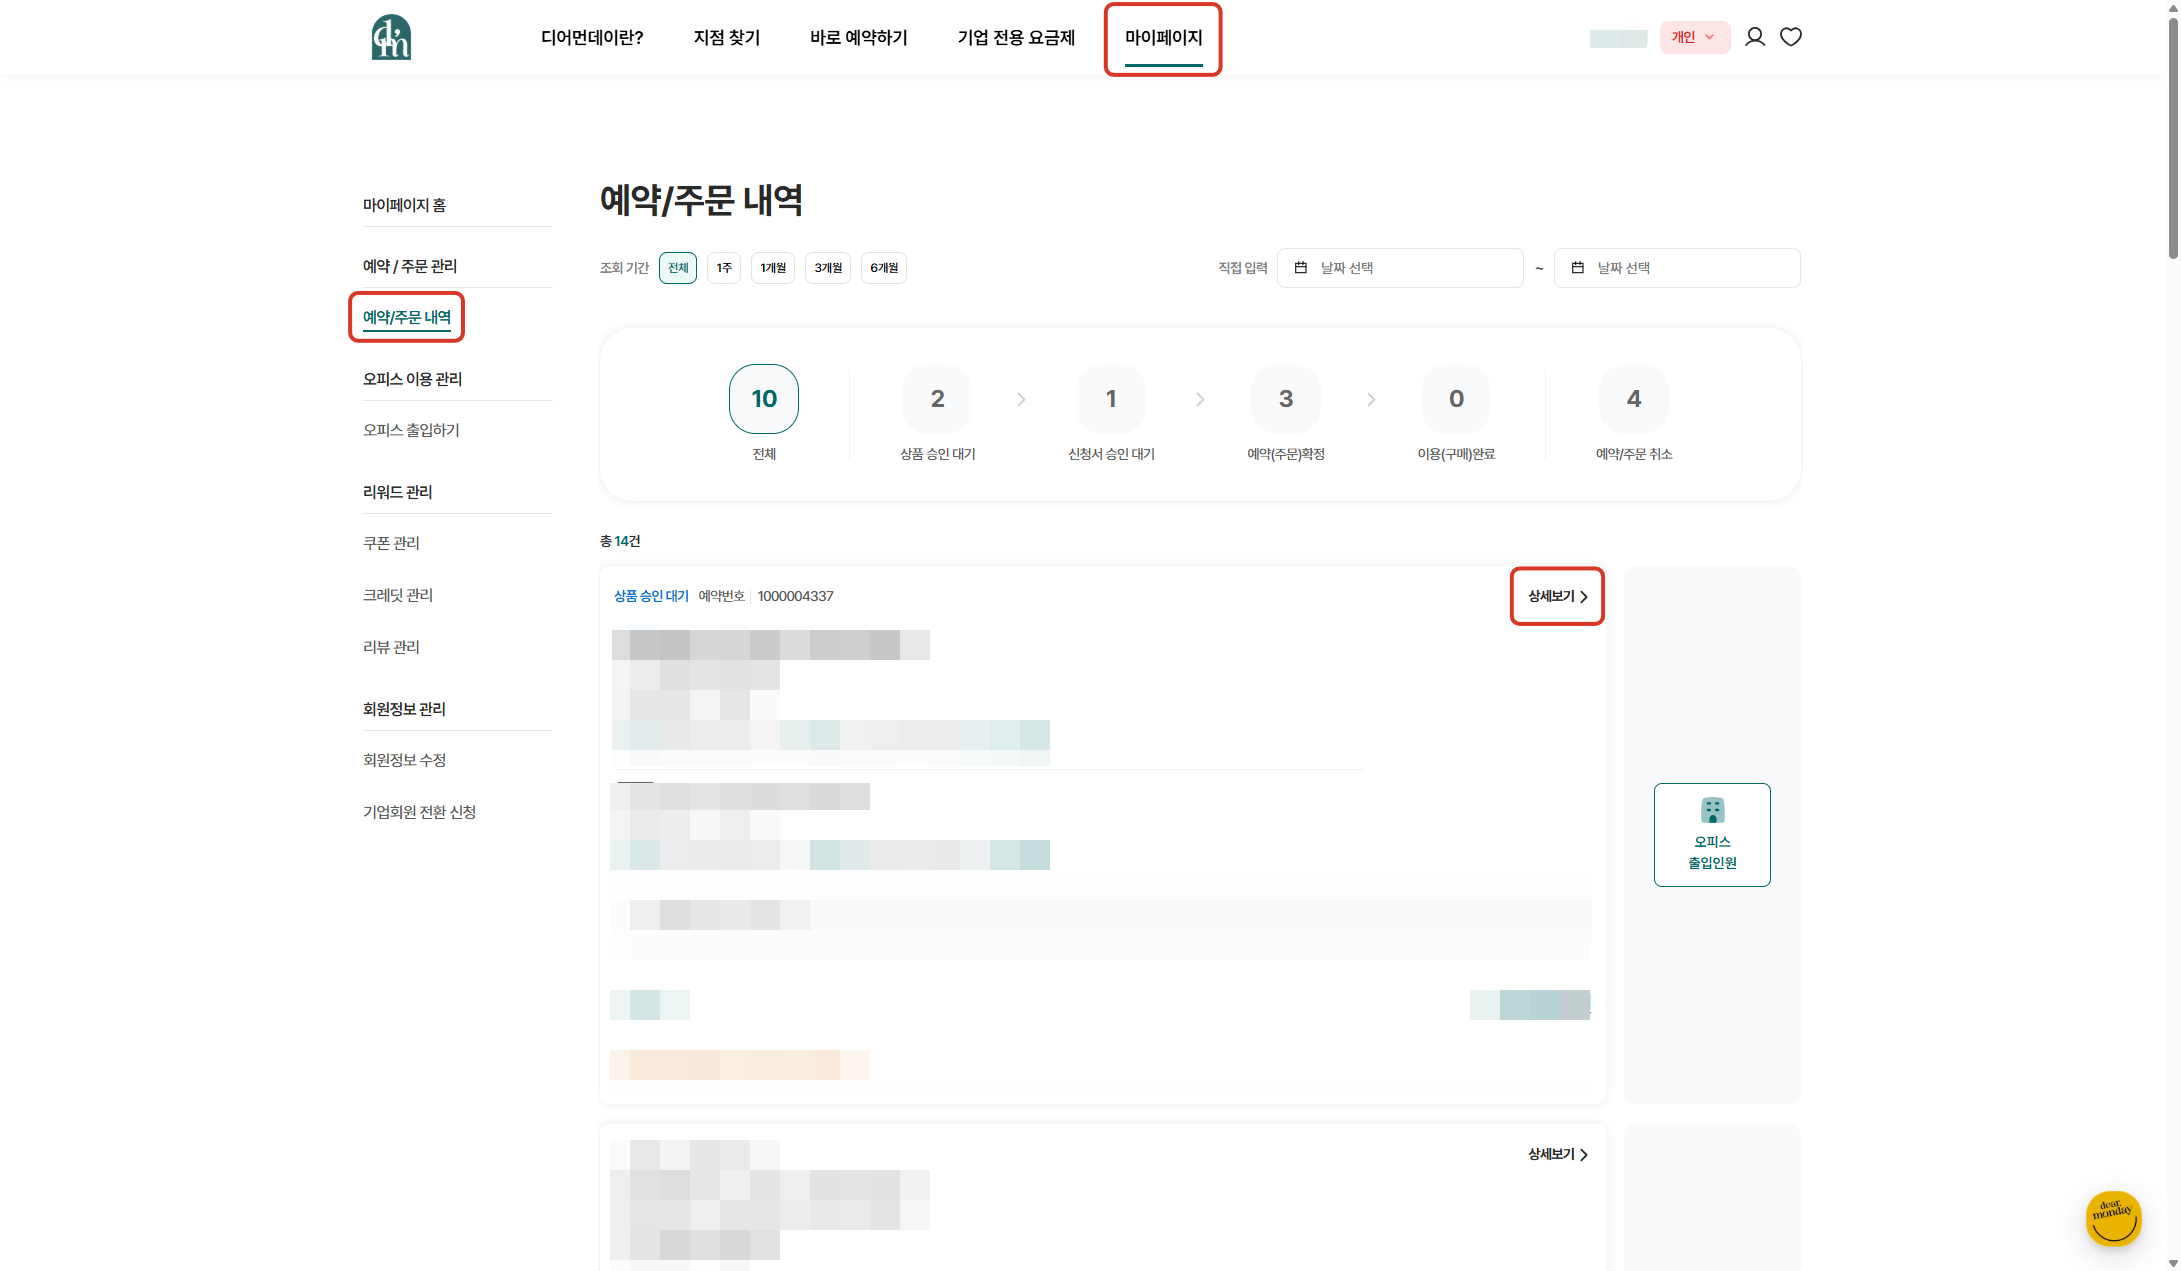Click the Dear Monday logo icon
2181x1271 pixels.
click(x=391, y=37)
